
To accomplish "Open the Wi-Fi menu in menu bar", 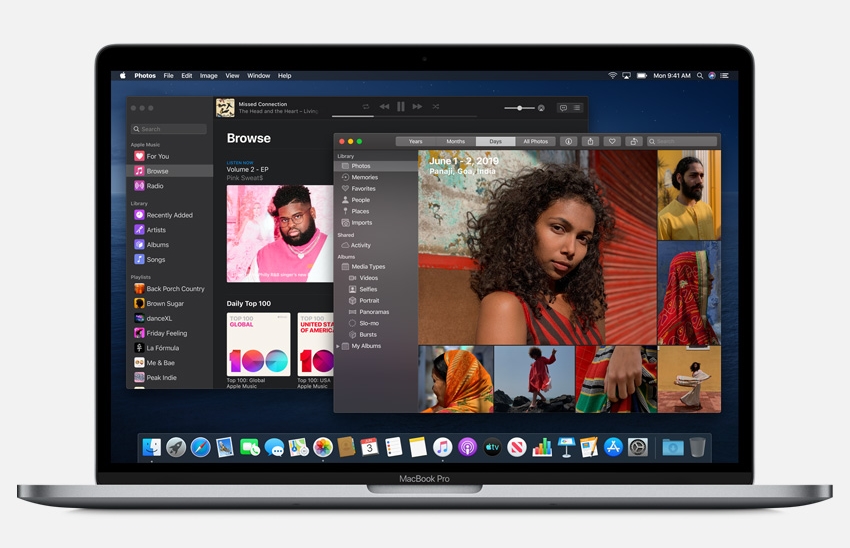I will tap(612, 76).
